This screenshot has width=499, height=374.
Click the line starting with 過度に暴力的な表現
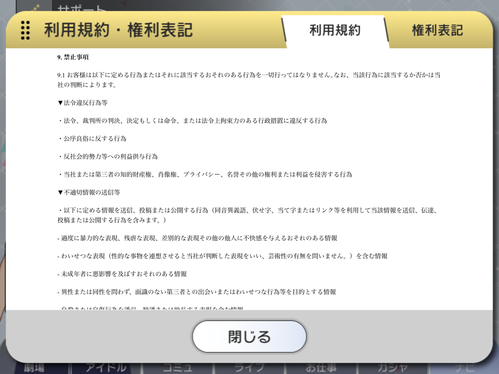197,238
